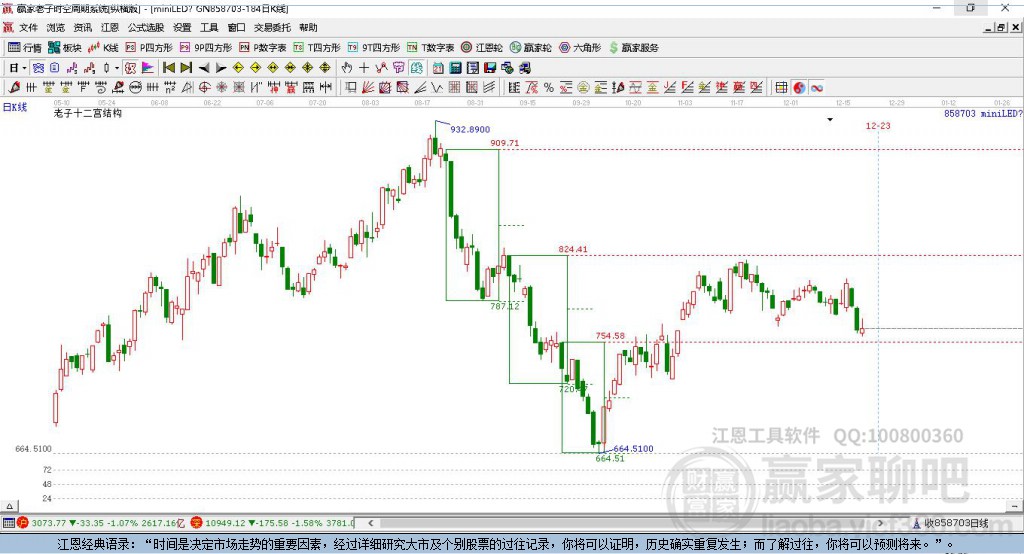Select the crosshair cursor tool

(364, 68)
